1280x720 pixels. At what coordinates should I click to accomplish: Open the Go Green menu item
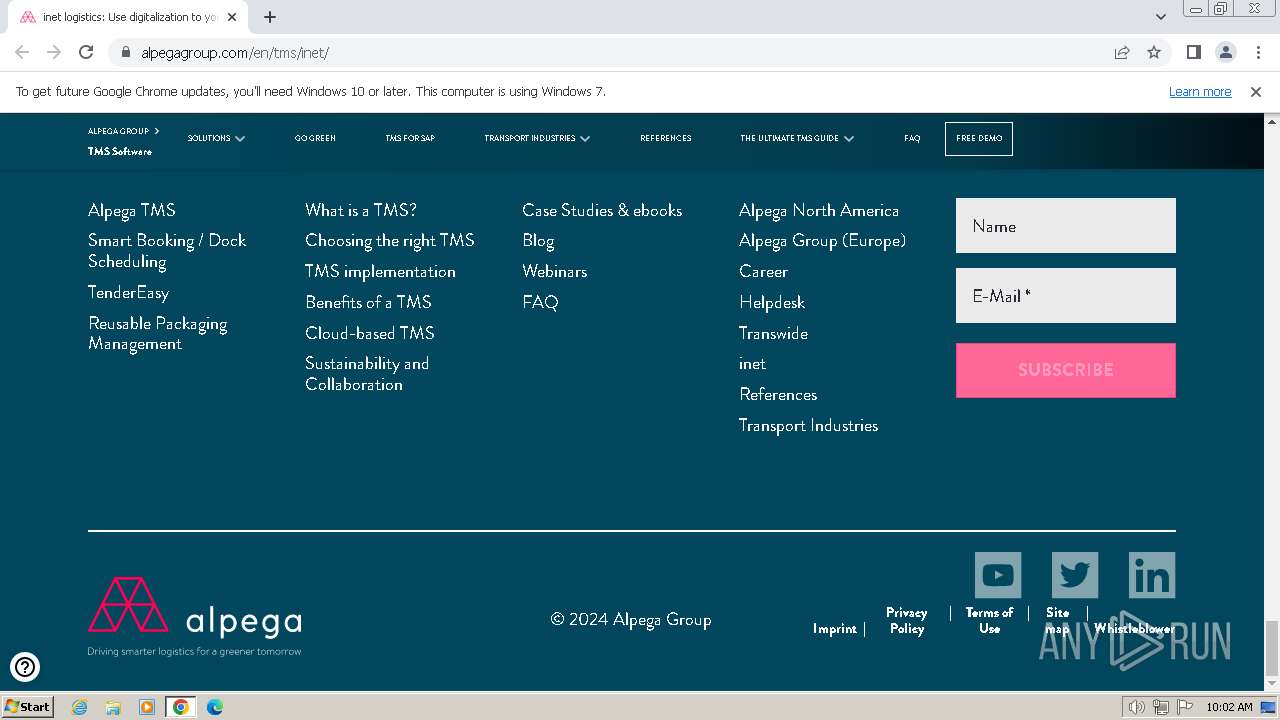point(315,138)
